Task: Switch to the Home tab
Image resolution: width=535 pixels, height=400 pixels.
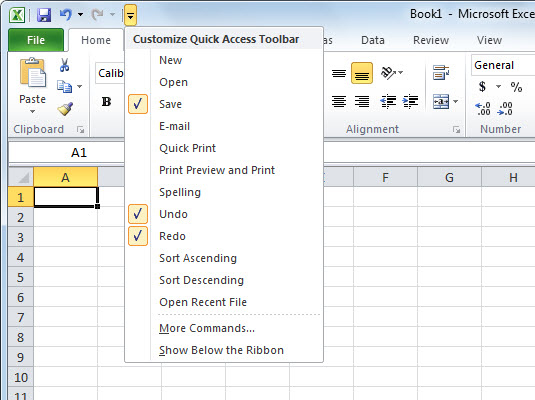Action: (96, 40)
